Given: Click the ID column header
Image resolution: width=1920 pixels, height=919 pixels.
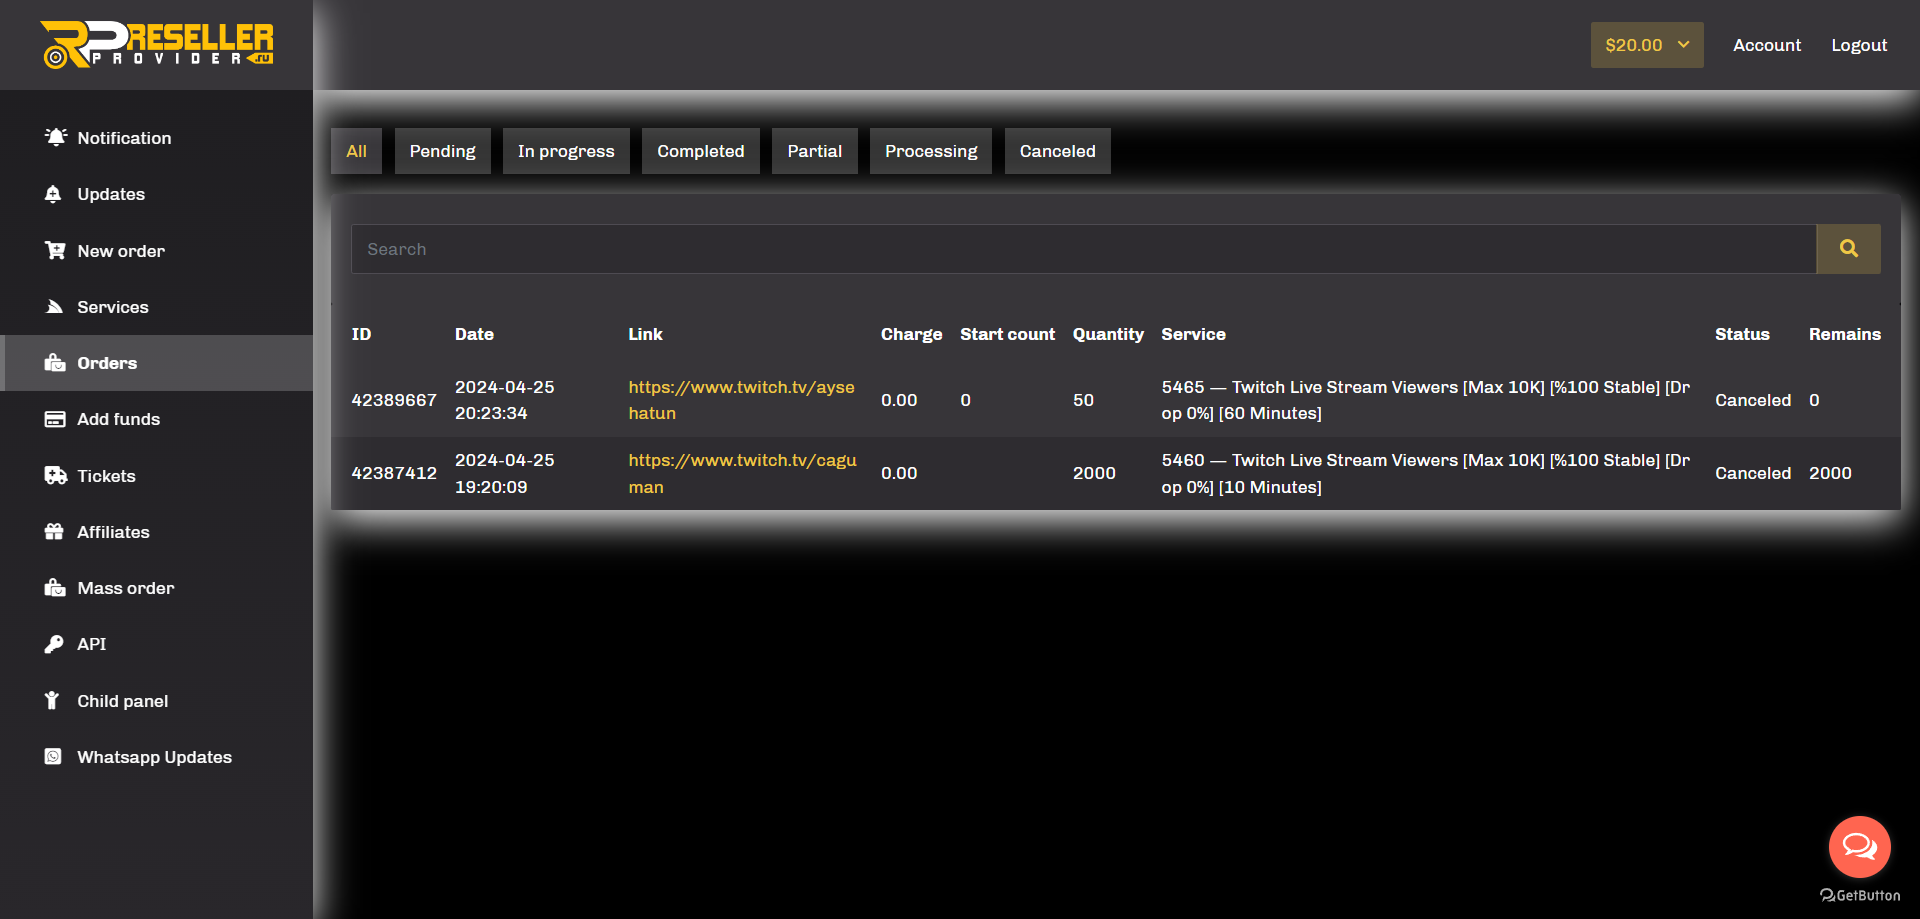Looking at the screenshot, I should point(361,334).
